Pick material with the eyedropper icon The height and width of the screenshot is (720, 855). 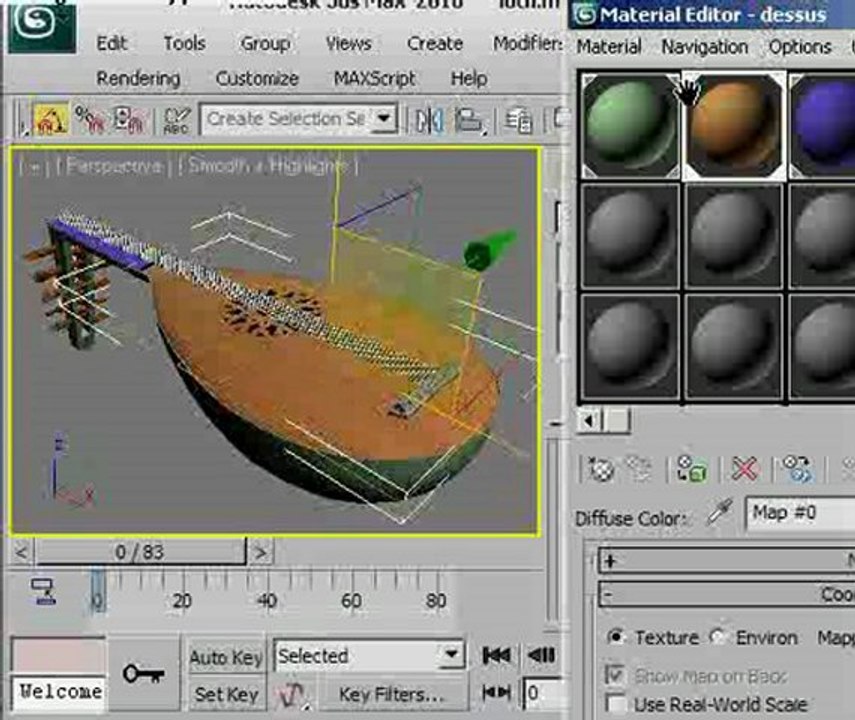(719, 513)
